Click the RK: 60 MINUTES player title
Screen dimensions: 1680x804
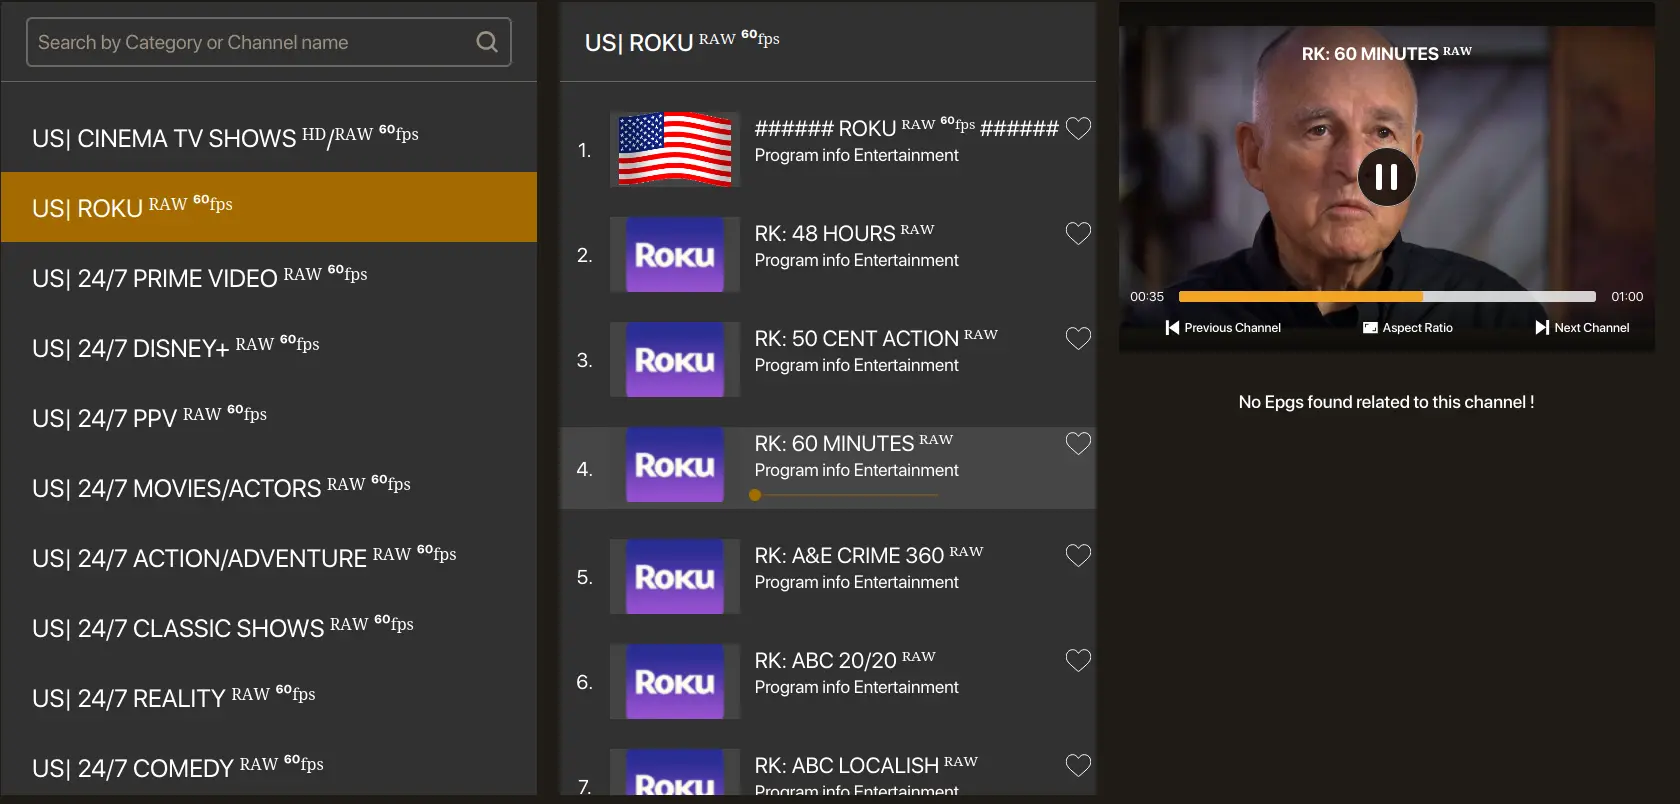coord(1386,53)
